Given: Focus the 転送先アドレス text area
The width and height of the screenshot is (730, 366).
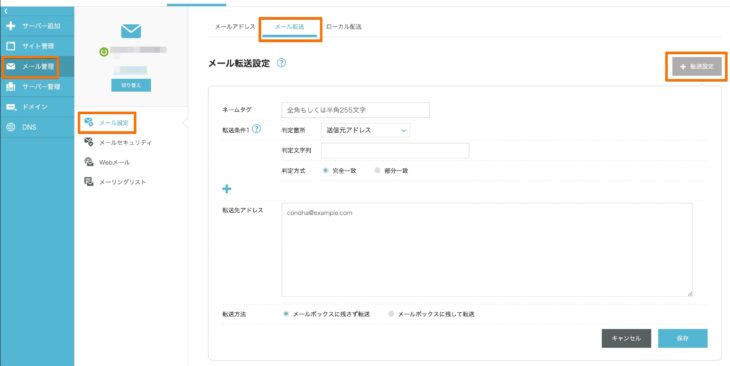Looking at the screenshot, I should [x=487, y=250].
